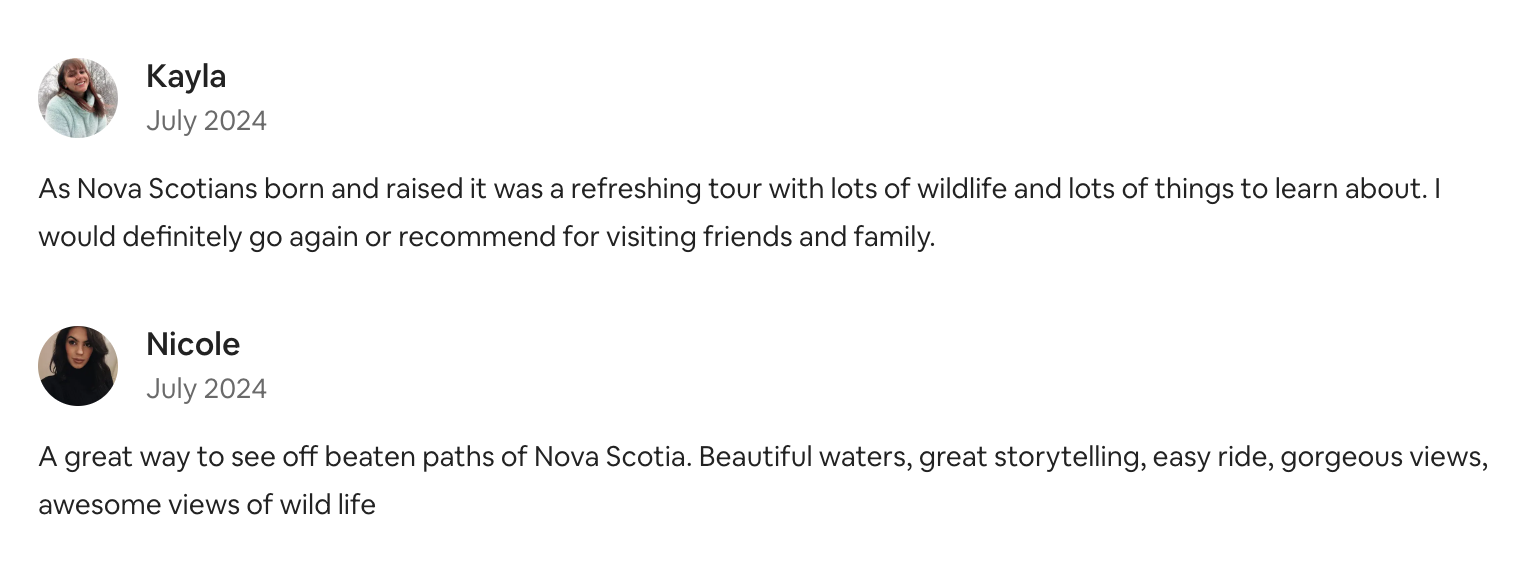
Task: Click the reviewer name Nicole
Action: click(x=193, y=345)
